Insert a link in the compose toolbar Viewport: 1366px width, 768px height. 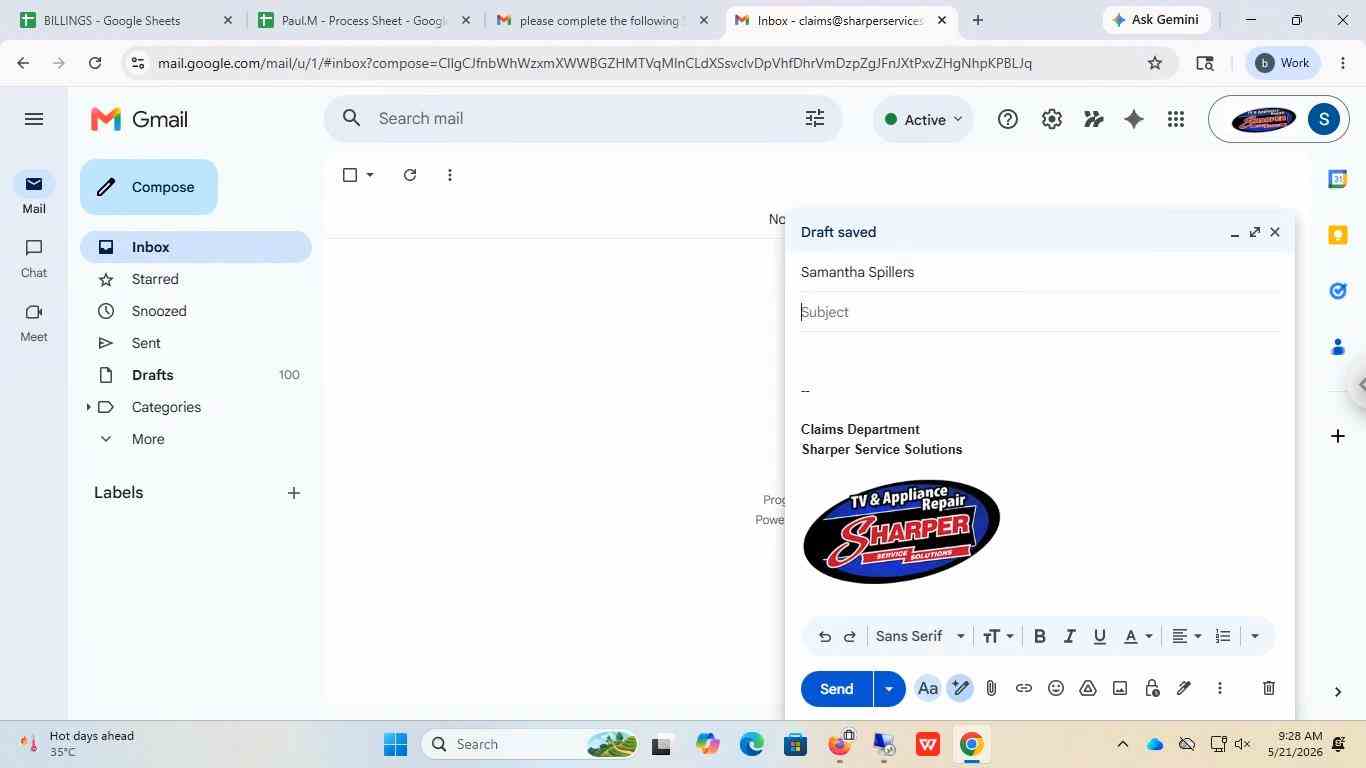tap(1023, 688)
